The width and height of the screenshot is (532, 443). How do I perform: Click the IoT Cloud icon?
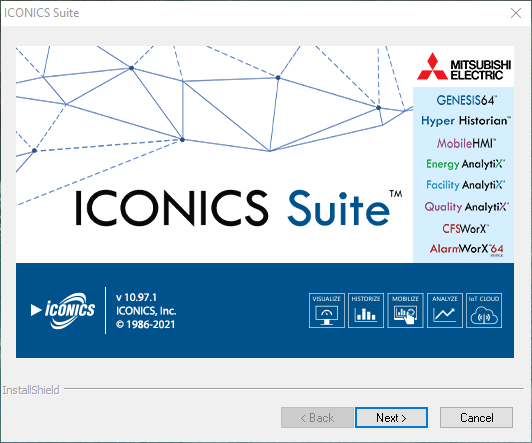(x=484, y=310)
